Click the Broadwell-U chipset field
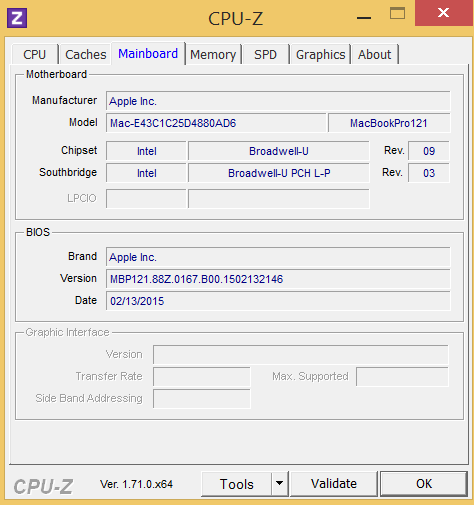The image size is (474, 505). (x=279, y=151)
